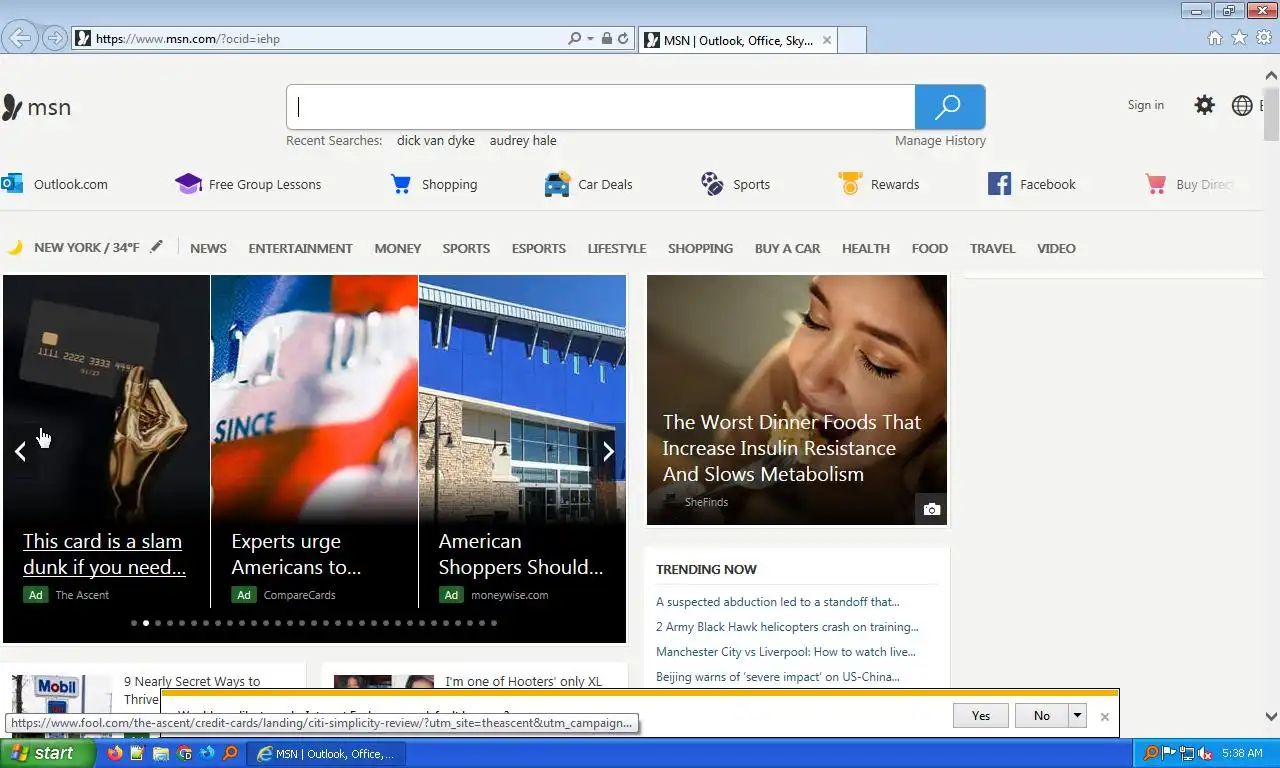
Task: Click the vertical scrollbar down arrow
Action: pyautogui.click(x=1271, y=716)
